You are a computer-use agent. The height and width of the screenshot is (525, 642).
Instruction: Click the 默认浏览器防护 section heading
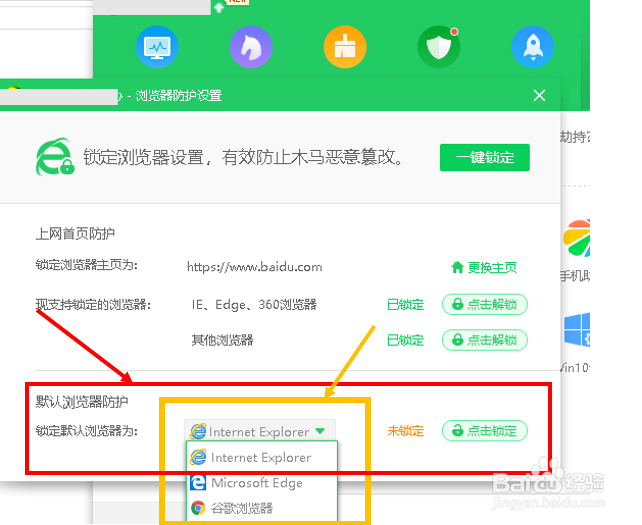(81, 402)
